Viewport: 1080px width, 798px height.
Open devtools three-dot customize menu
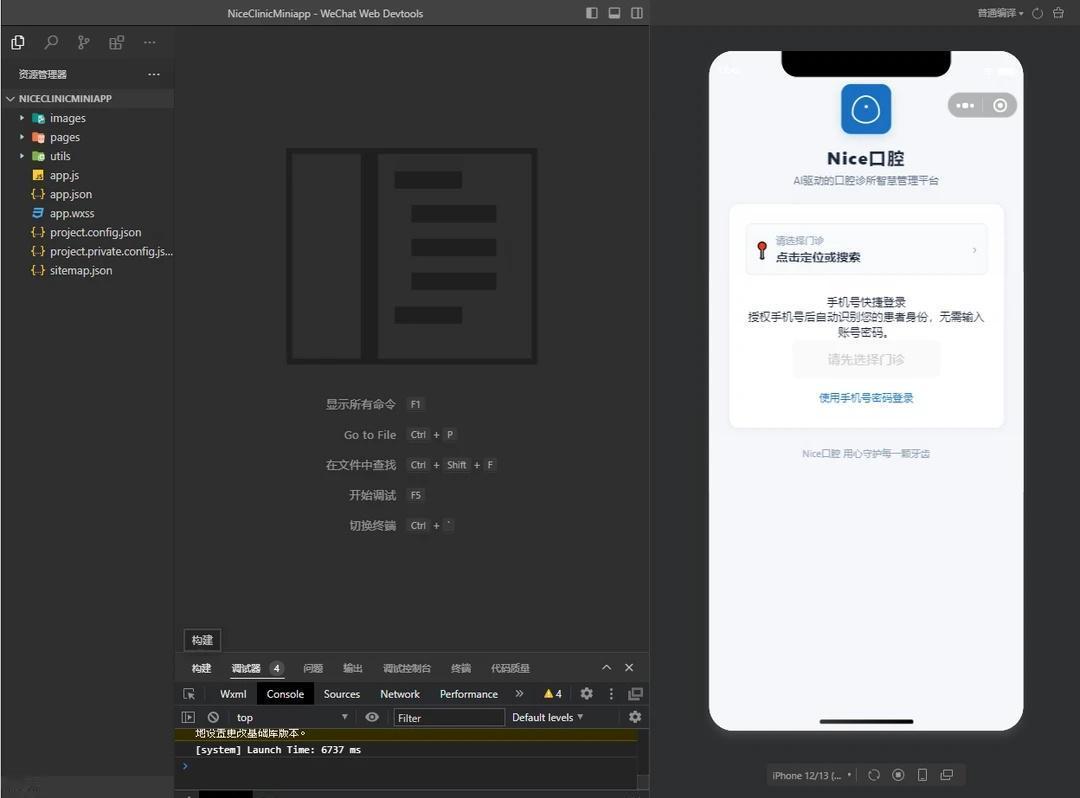(611, 693)
